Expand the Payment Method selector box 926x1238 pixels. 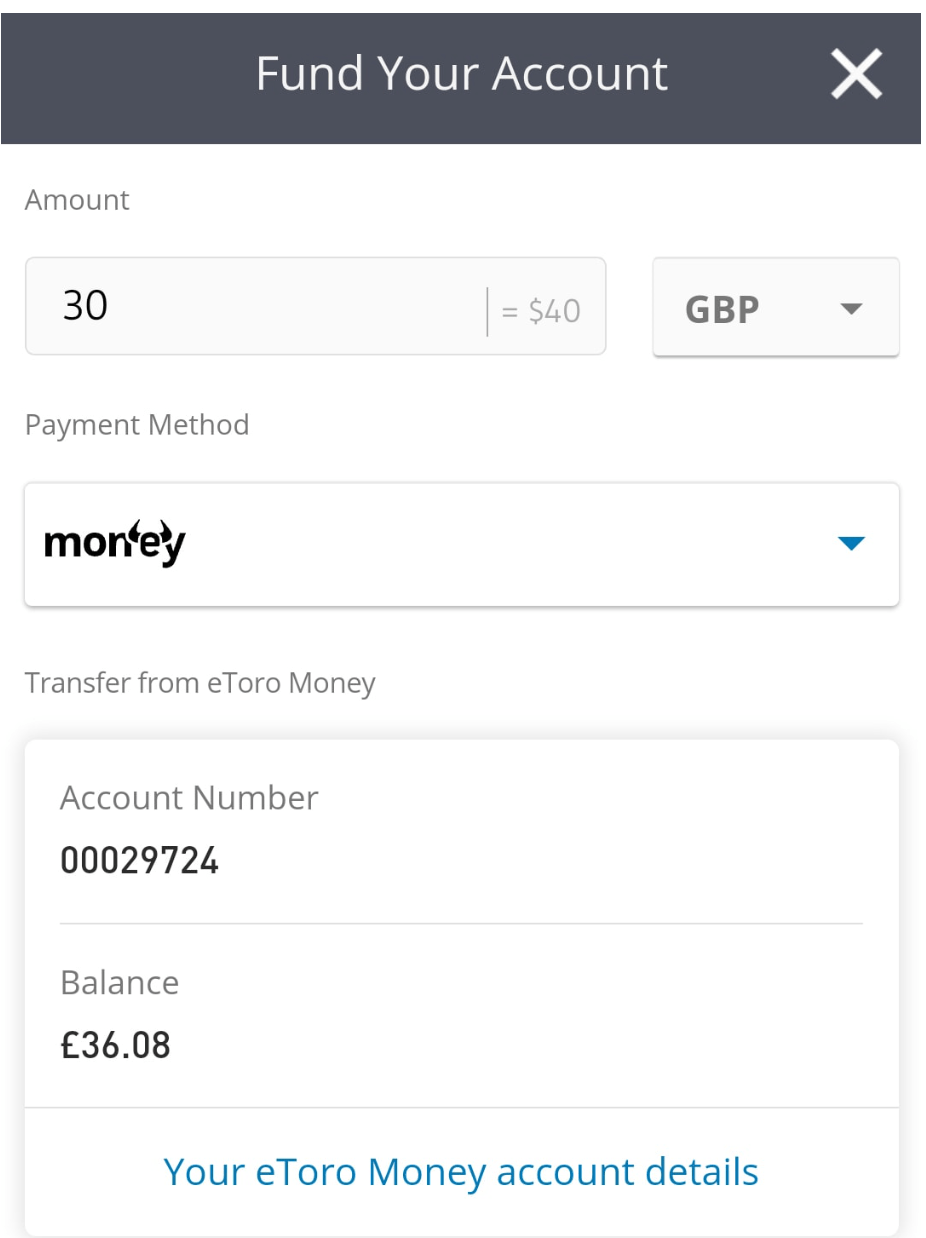click(461, 544)
